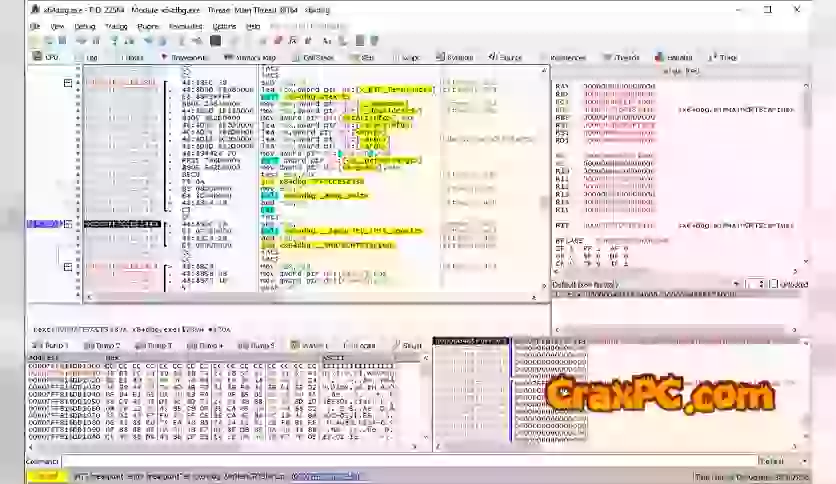Image resolution: width=836 pixels, height=484 pixels.
Task: Click the black square toolbar icon
Action: (x=215, y=41)
